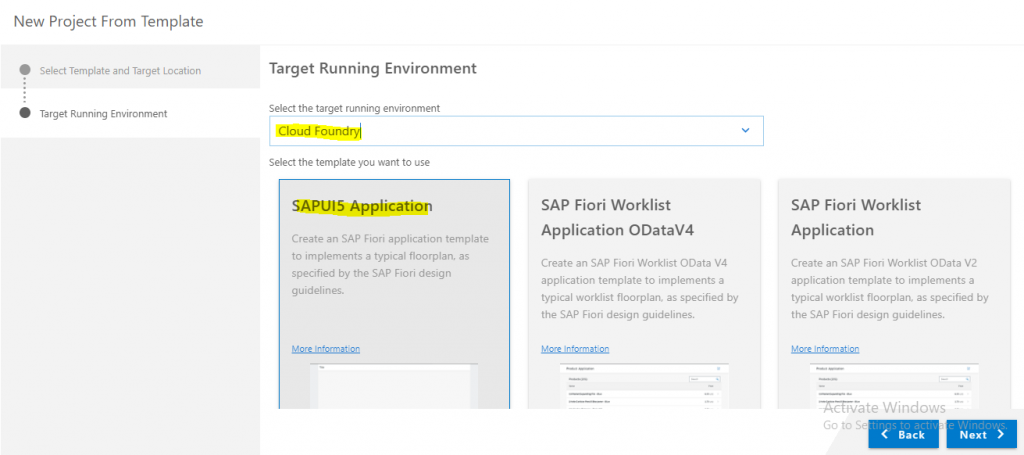Click the Target Running Environment heading
The image size is (1024, 455).
(x=373, y=68)
